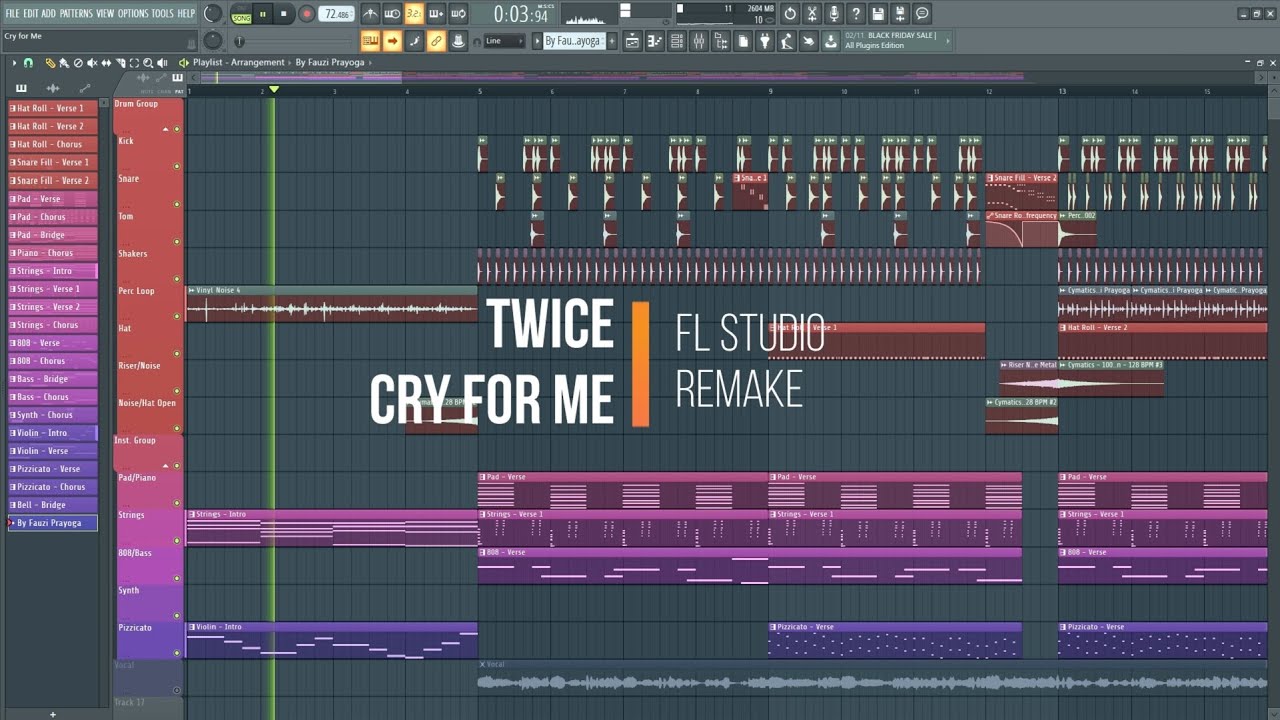The height and width of the screenshot is (720, 1280).
Task: Open the Playlist view icon
Action: click(633, 41)
